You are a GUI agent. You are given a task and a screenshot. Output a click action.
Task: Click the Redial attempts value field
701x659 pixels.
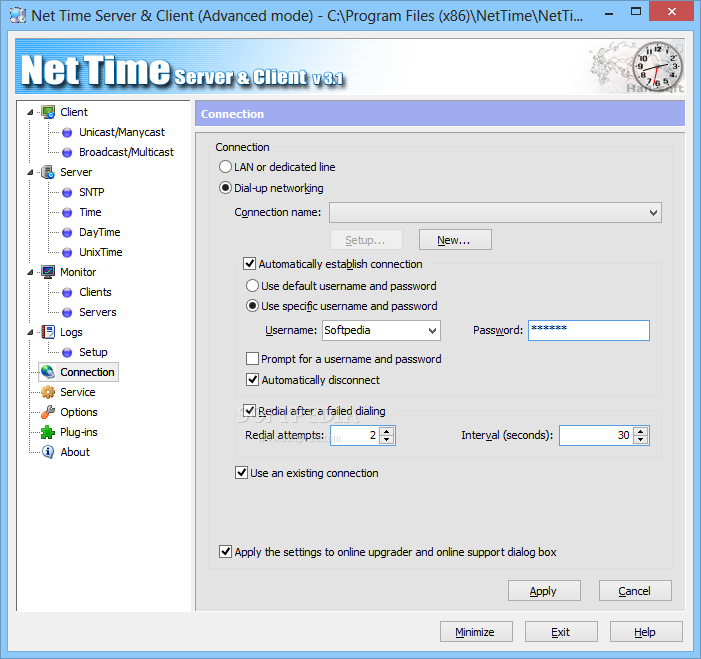click(355, 435)
